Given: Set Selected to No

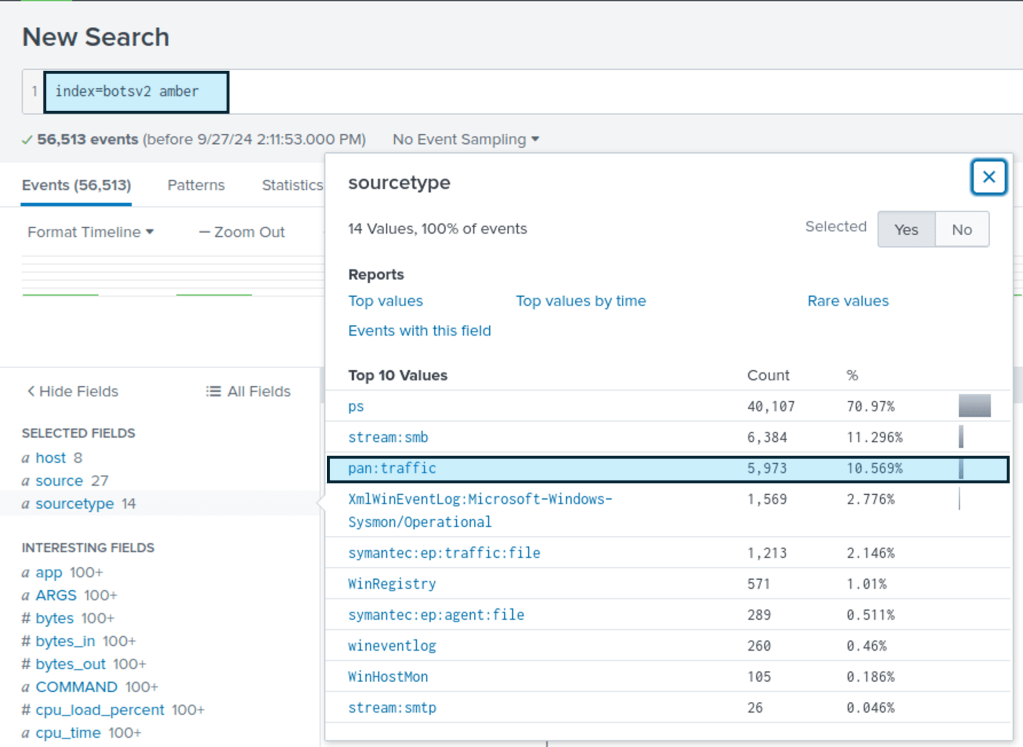Looking at the screenshot, I should click(x=961, y=229).
